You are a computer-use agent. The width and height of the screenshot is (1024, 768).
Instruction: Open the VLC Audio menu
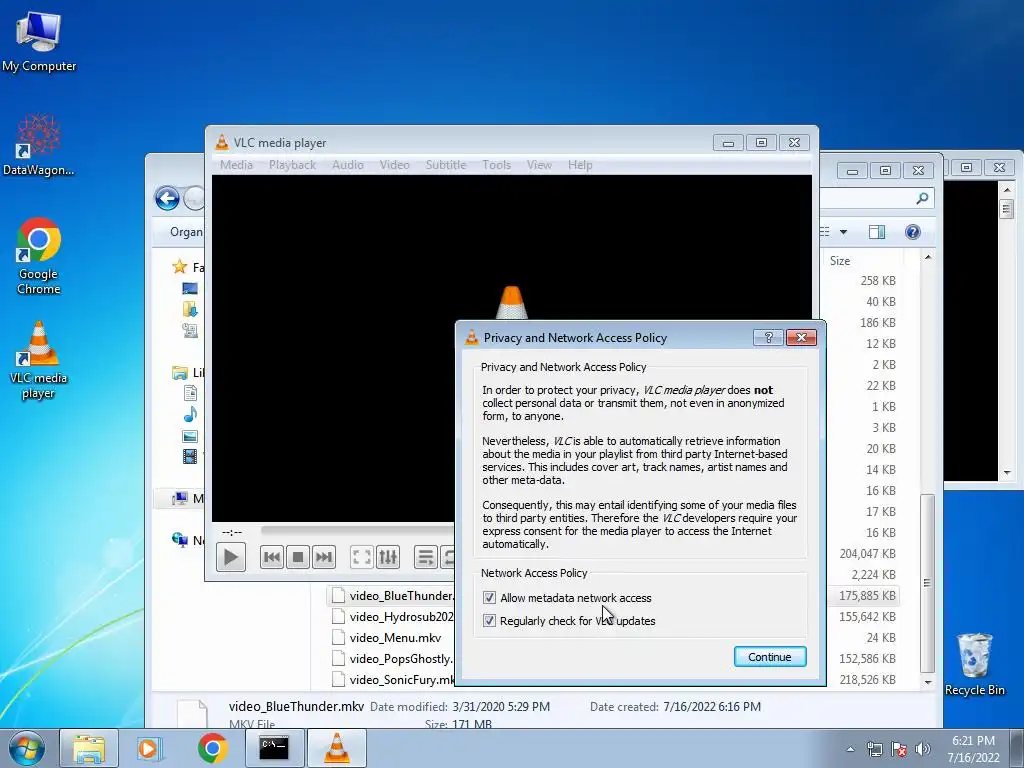[x=347, y=165]
